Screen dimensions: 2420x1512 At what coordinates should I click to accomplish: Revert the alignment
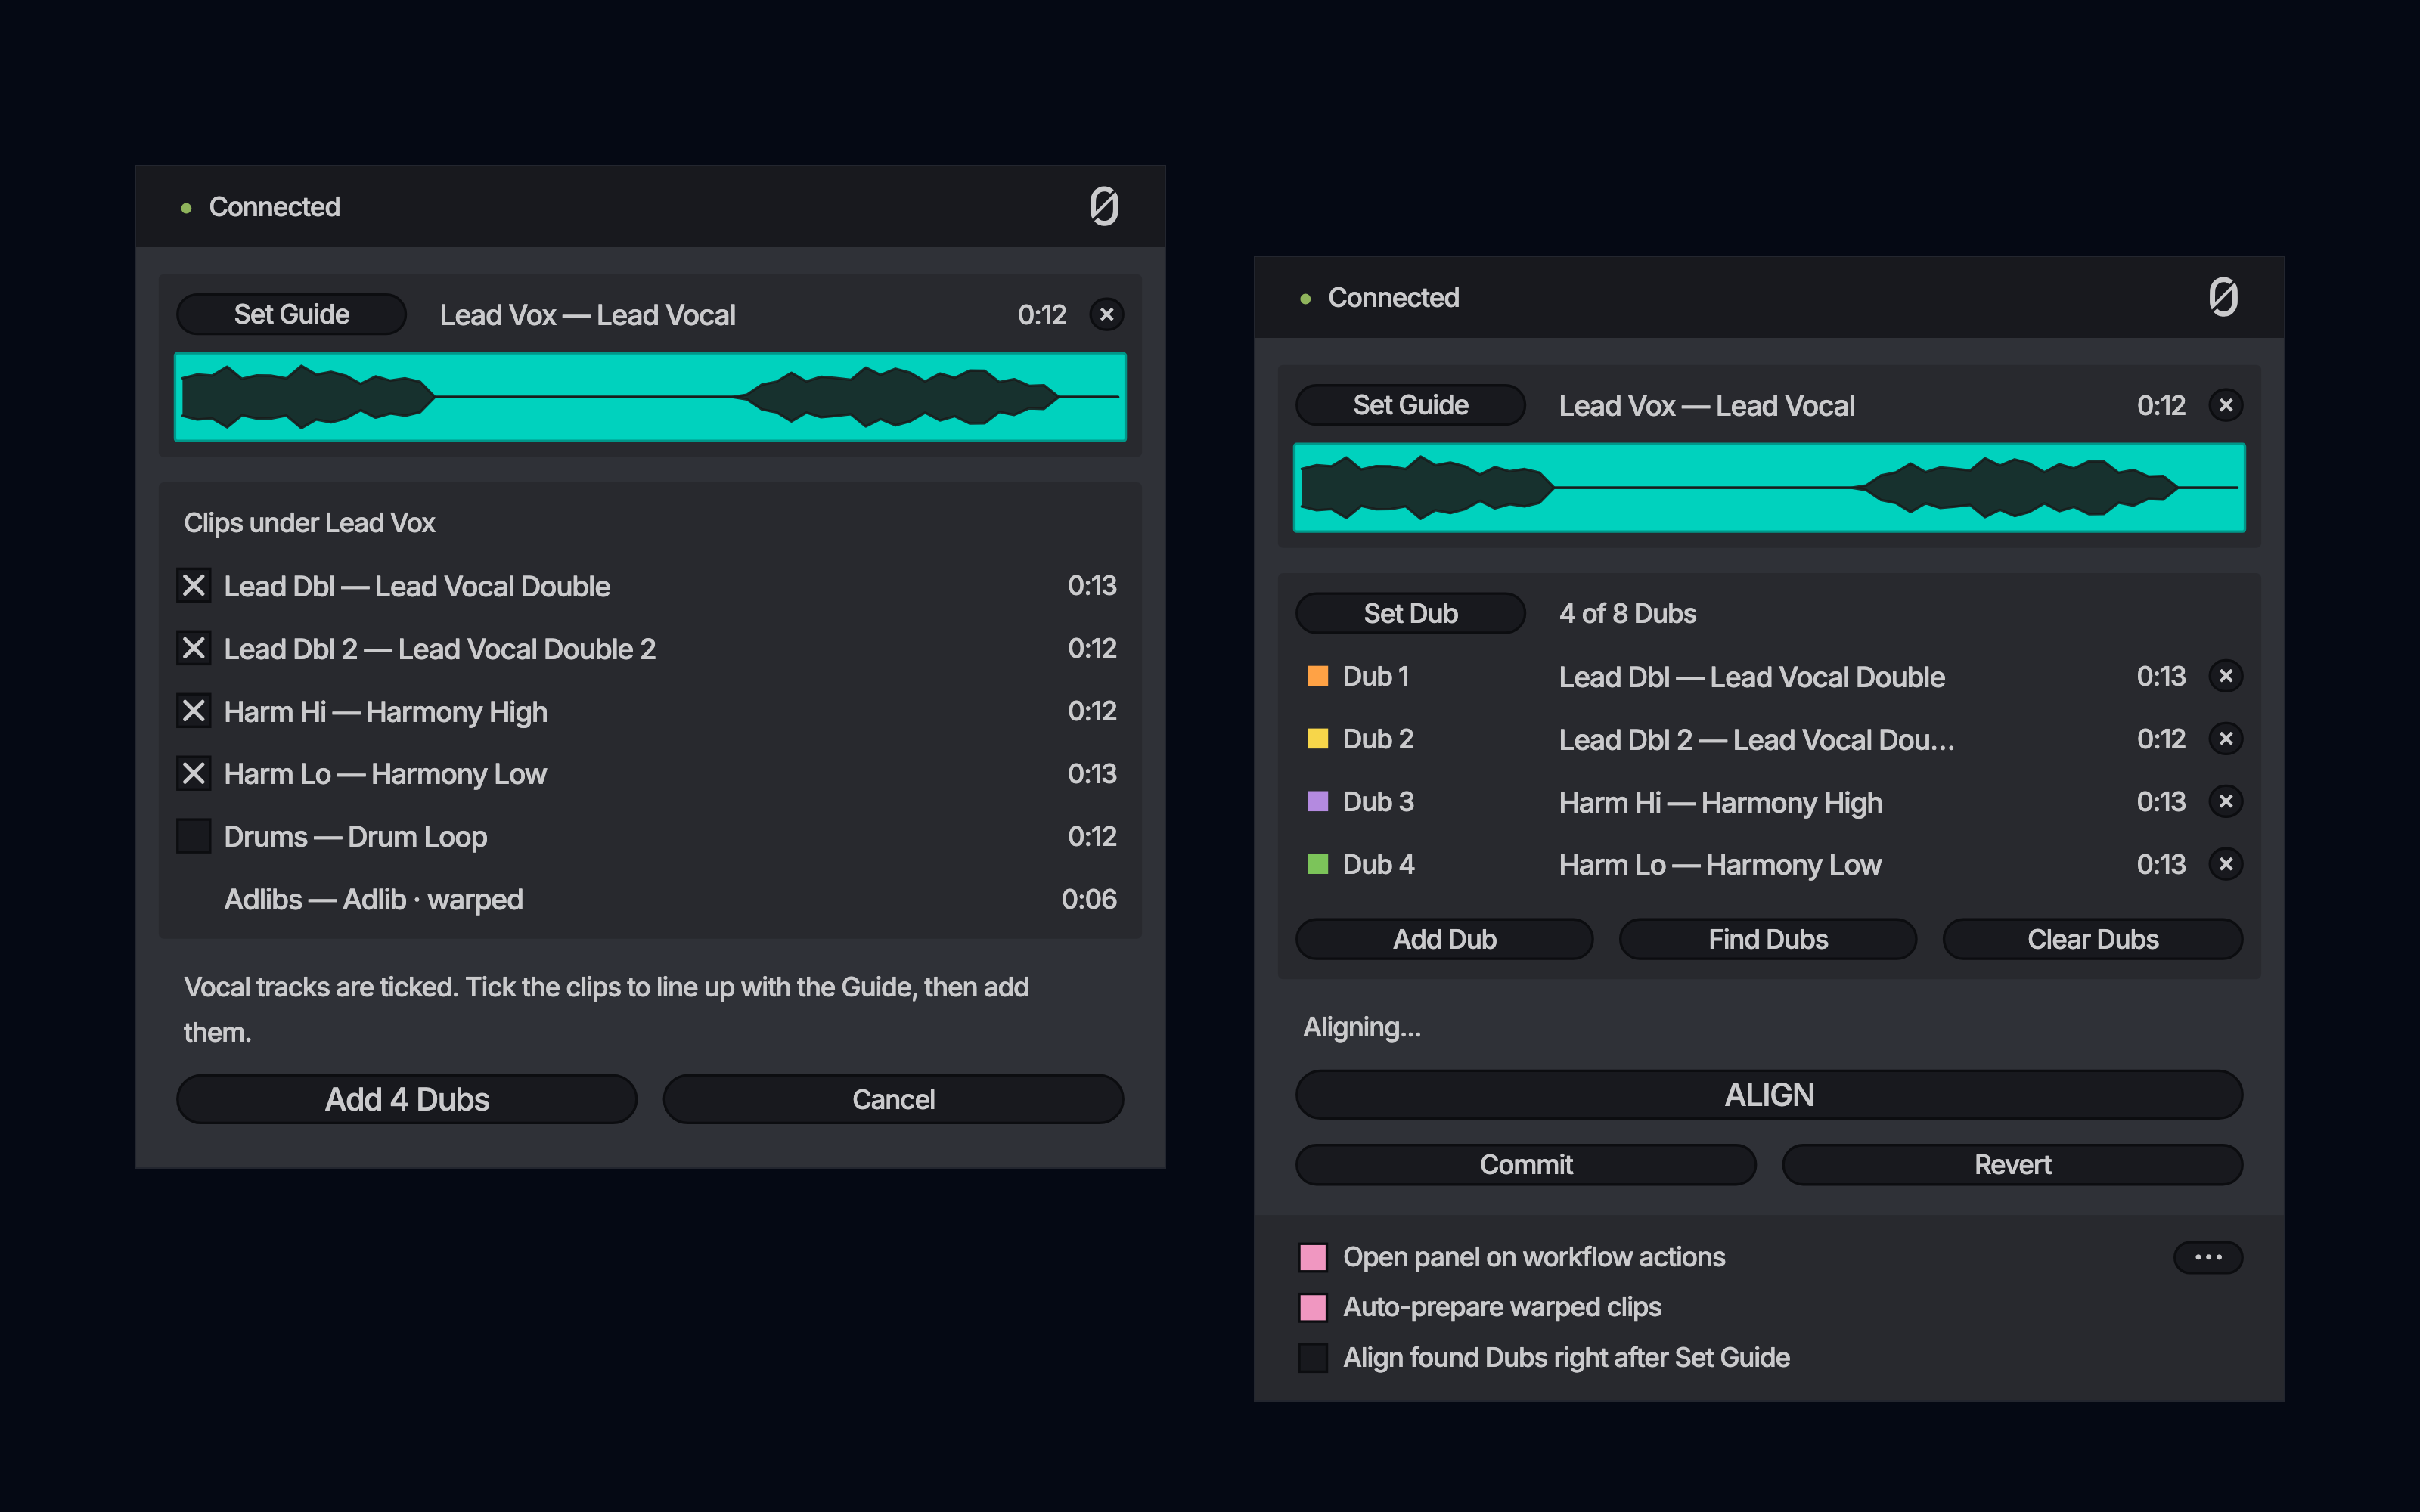coord(2012,1165)
